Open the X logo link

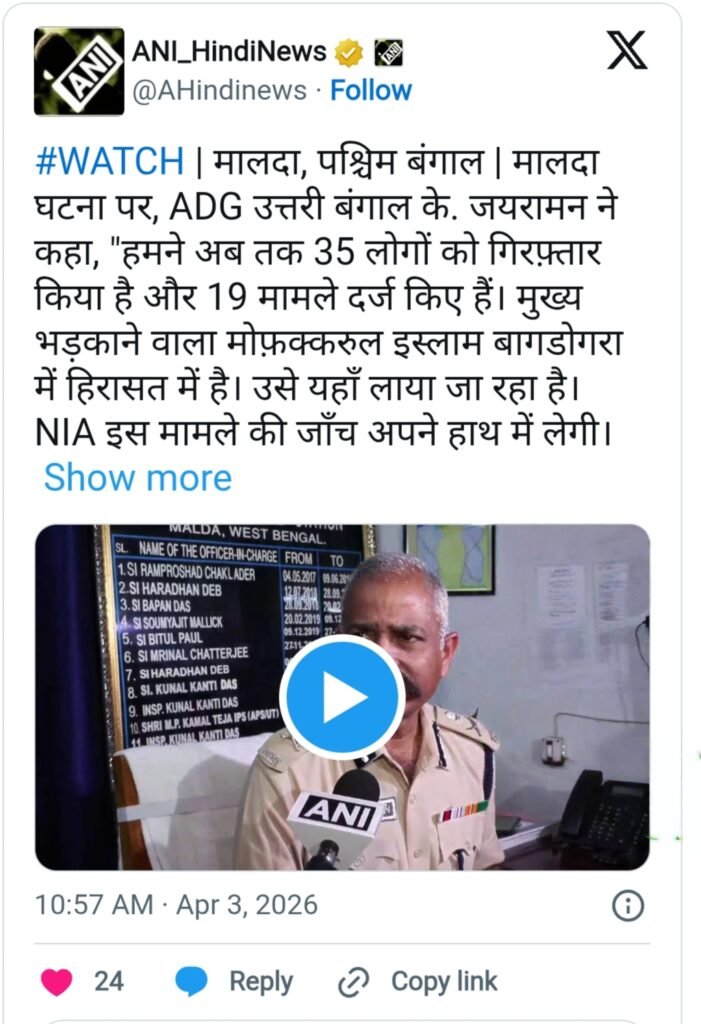pyautogui.click(x=627, y=50)
